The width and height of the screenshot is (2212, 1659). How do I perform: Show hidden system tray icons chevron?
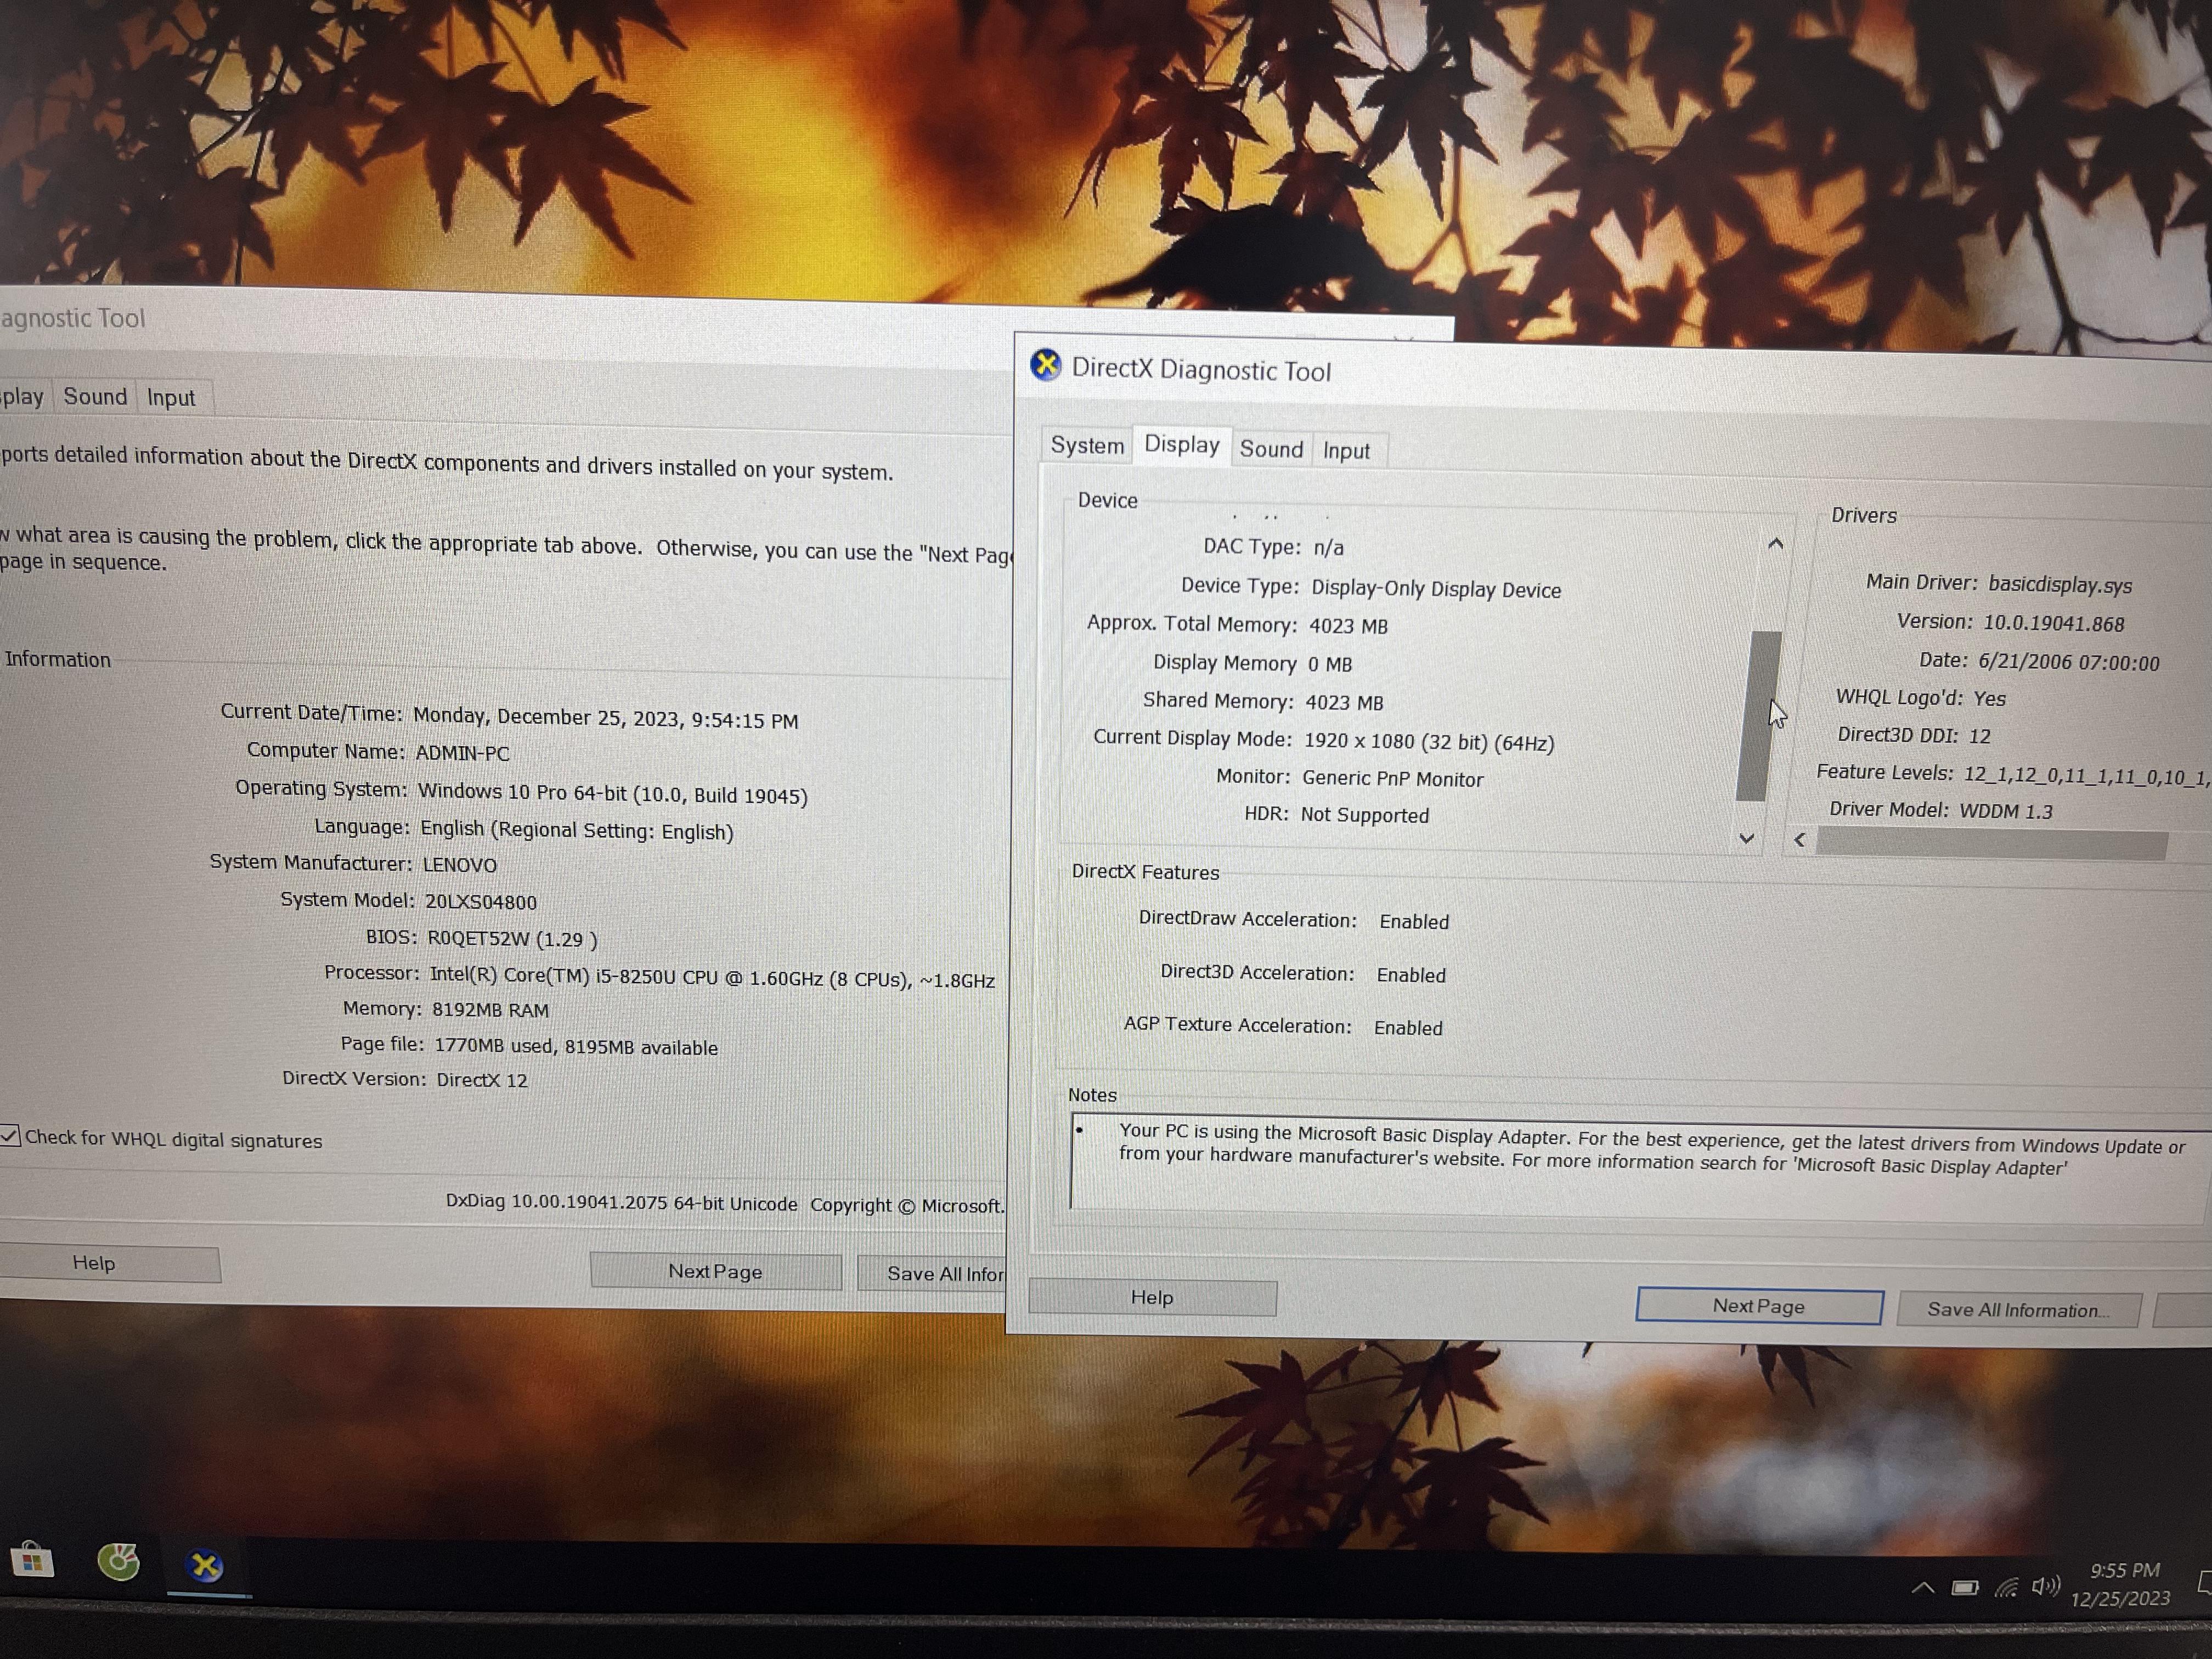pos(1922,1588)
